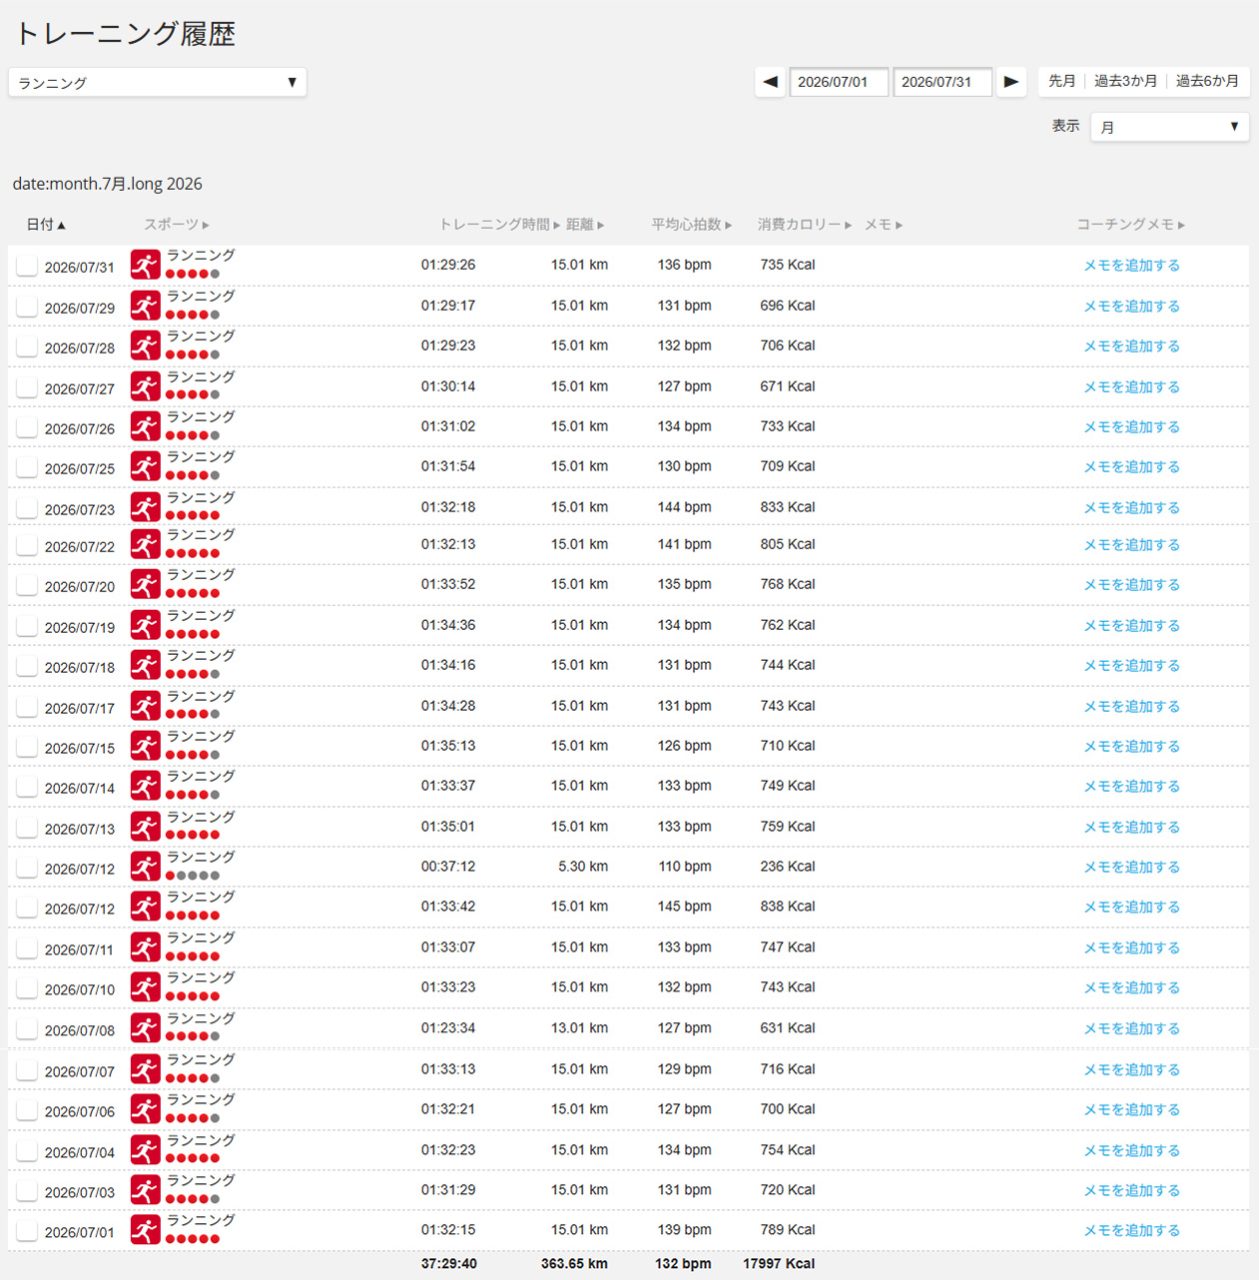Viewport: 1259px width, 1280px height.
Task: Select the 過去3か月 range tab
Action: click(x=1125, y=81)
